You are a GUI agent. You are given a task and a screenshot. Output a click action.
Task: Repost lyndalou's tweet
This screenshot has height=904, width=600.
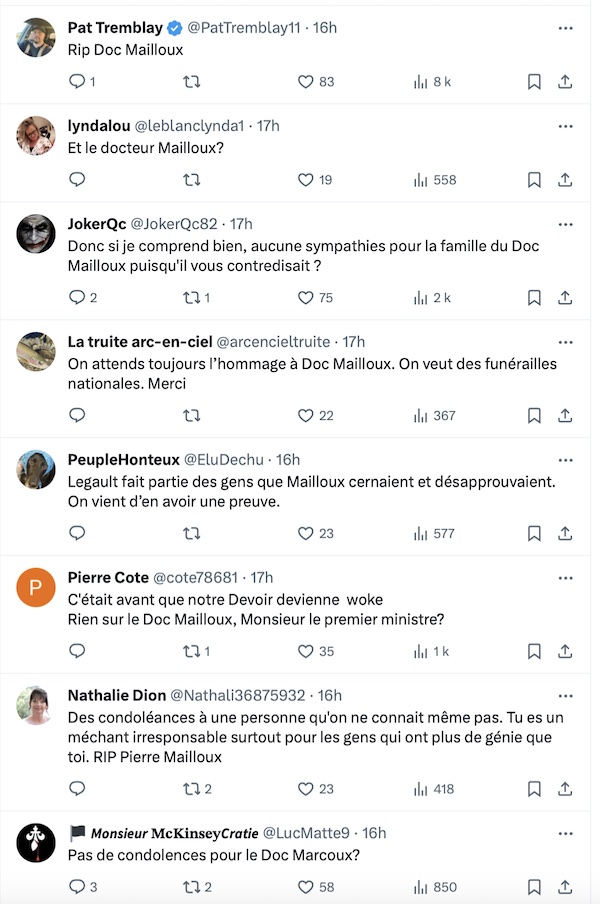[x=191, y=180]
